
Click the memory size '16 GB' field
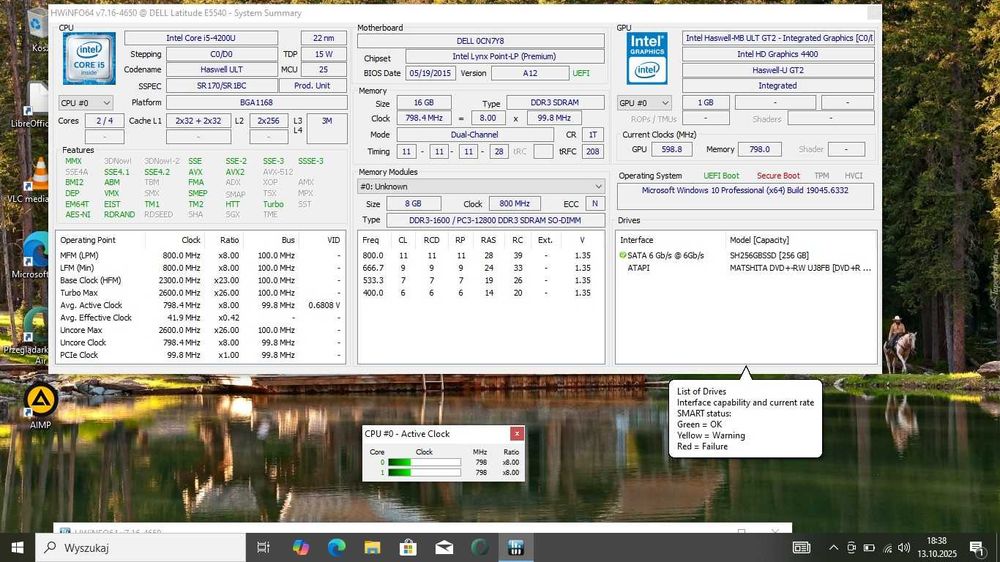click(423, 103)
